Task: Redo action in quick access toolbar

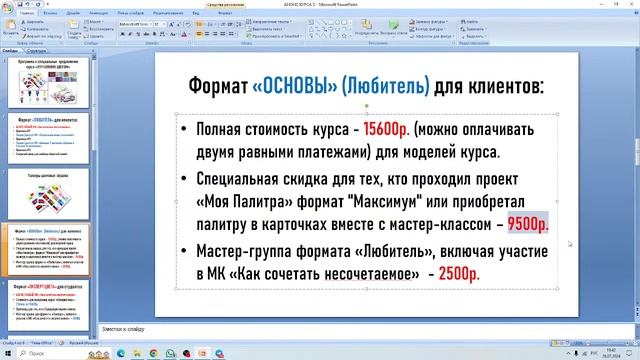Action: [x=38, y=4]
